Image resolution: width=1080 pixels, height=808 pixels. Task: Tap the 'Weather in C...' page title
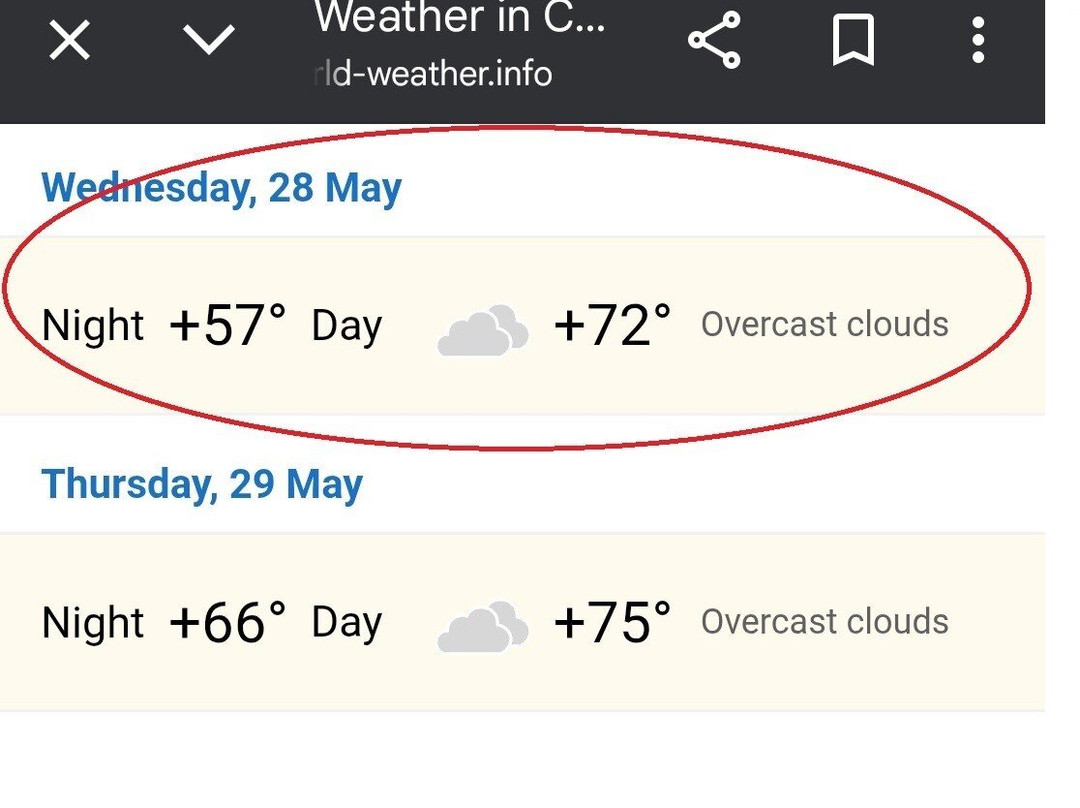click(x=460, y=18)
